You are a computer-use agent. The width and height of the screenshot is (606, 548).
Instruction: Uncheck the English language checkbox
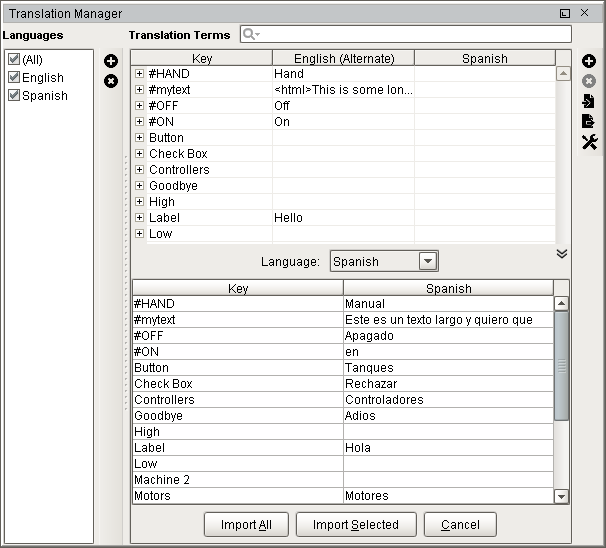point(14,78)
